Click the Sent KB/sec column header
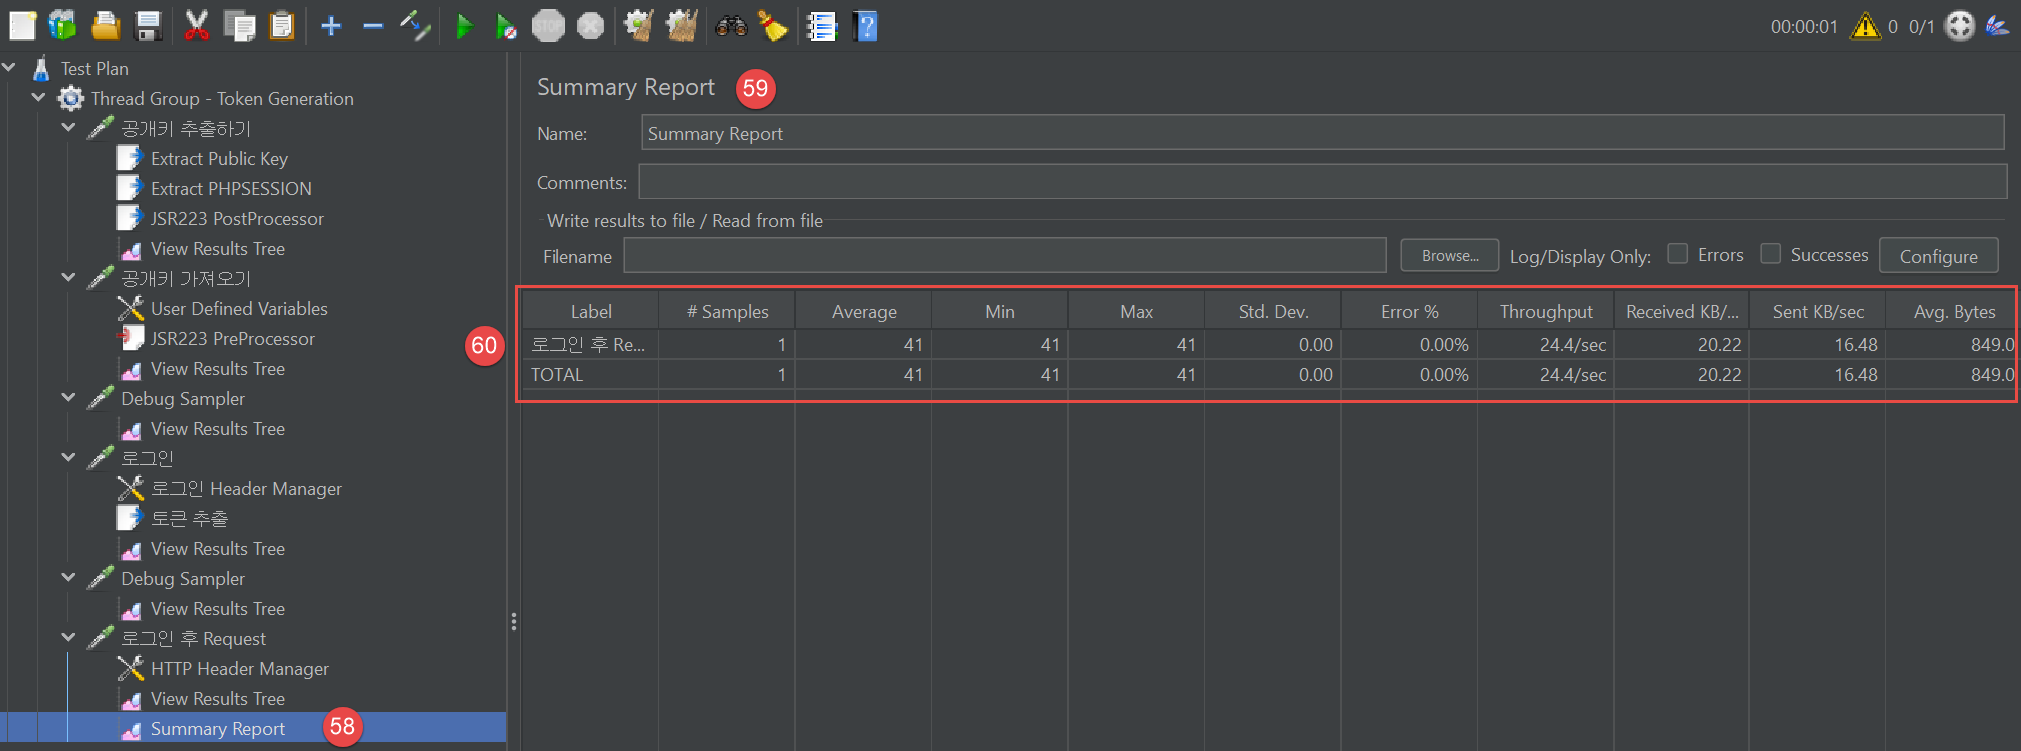This screenshot has height=751, width=2021. click(x=1818, y=311)
